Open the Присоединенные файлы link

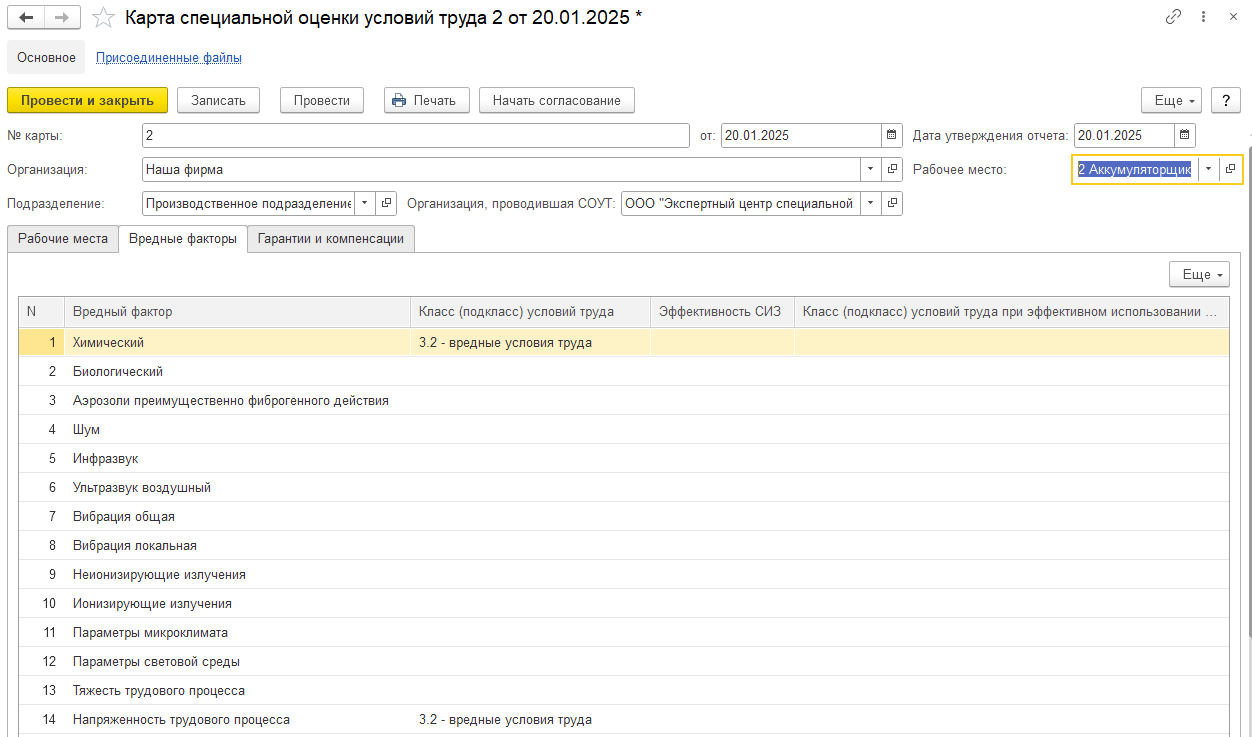168,58
